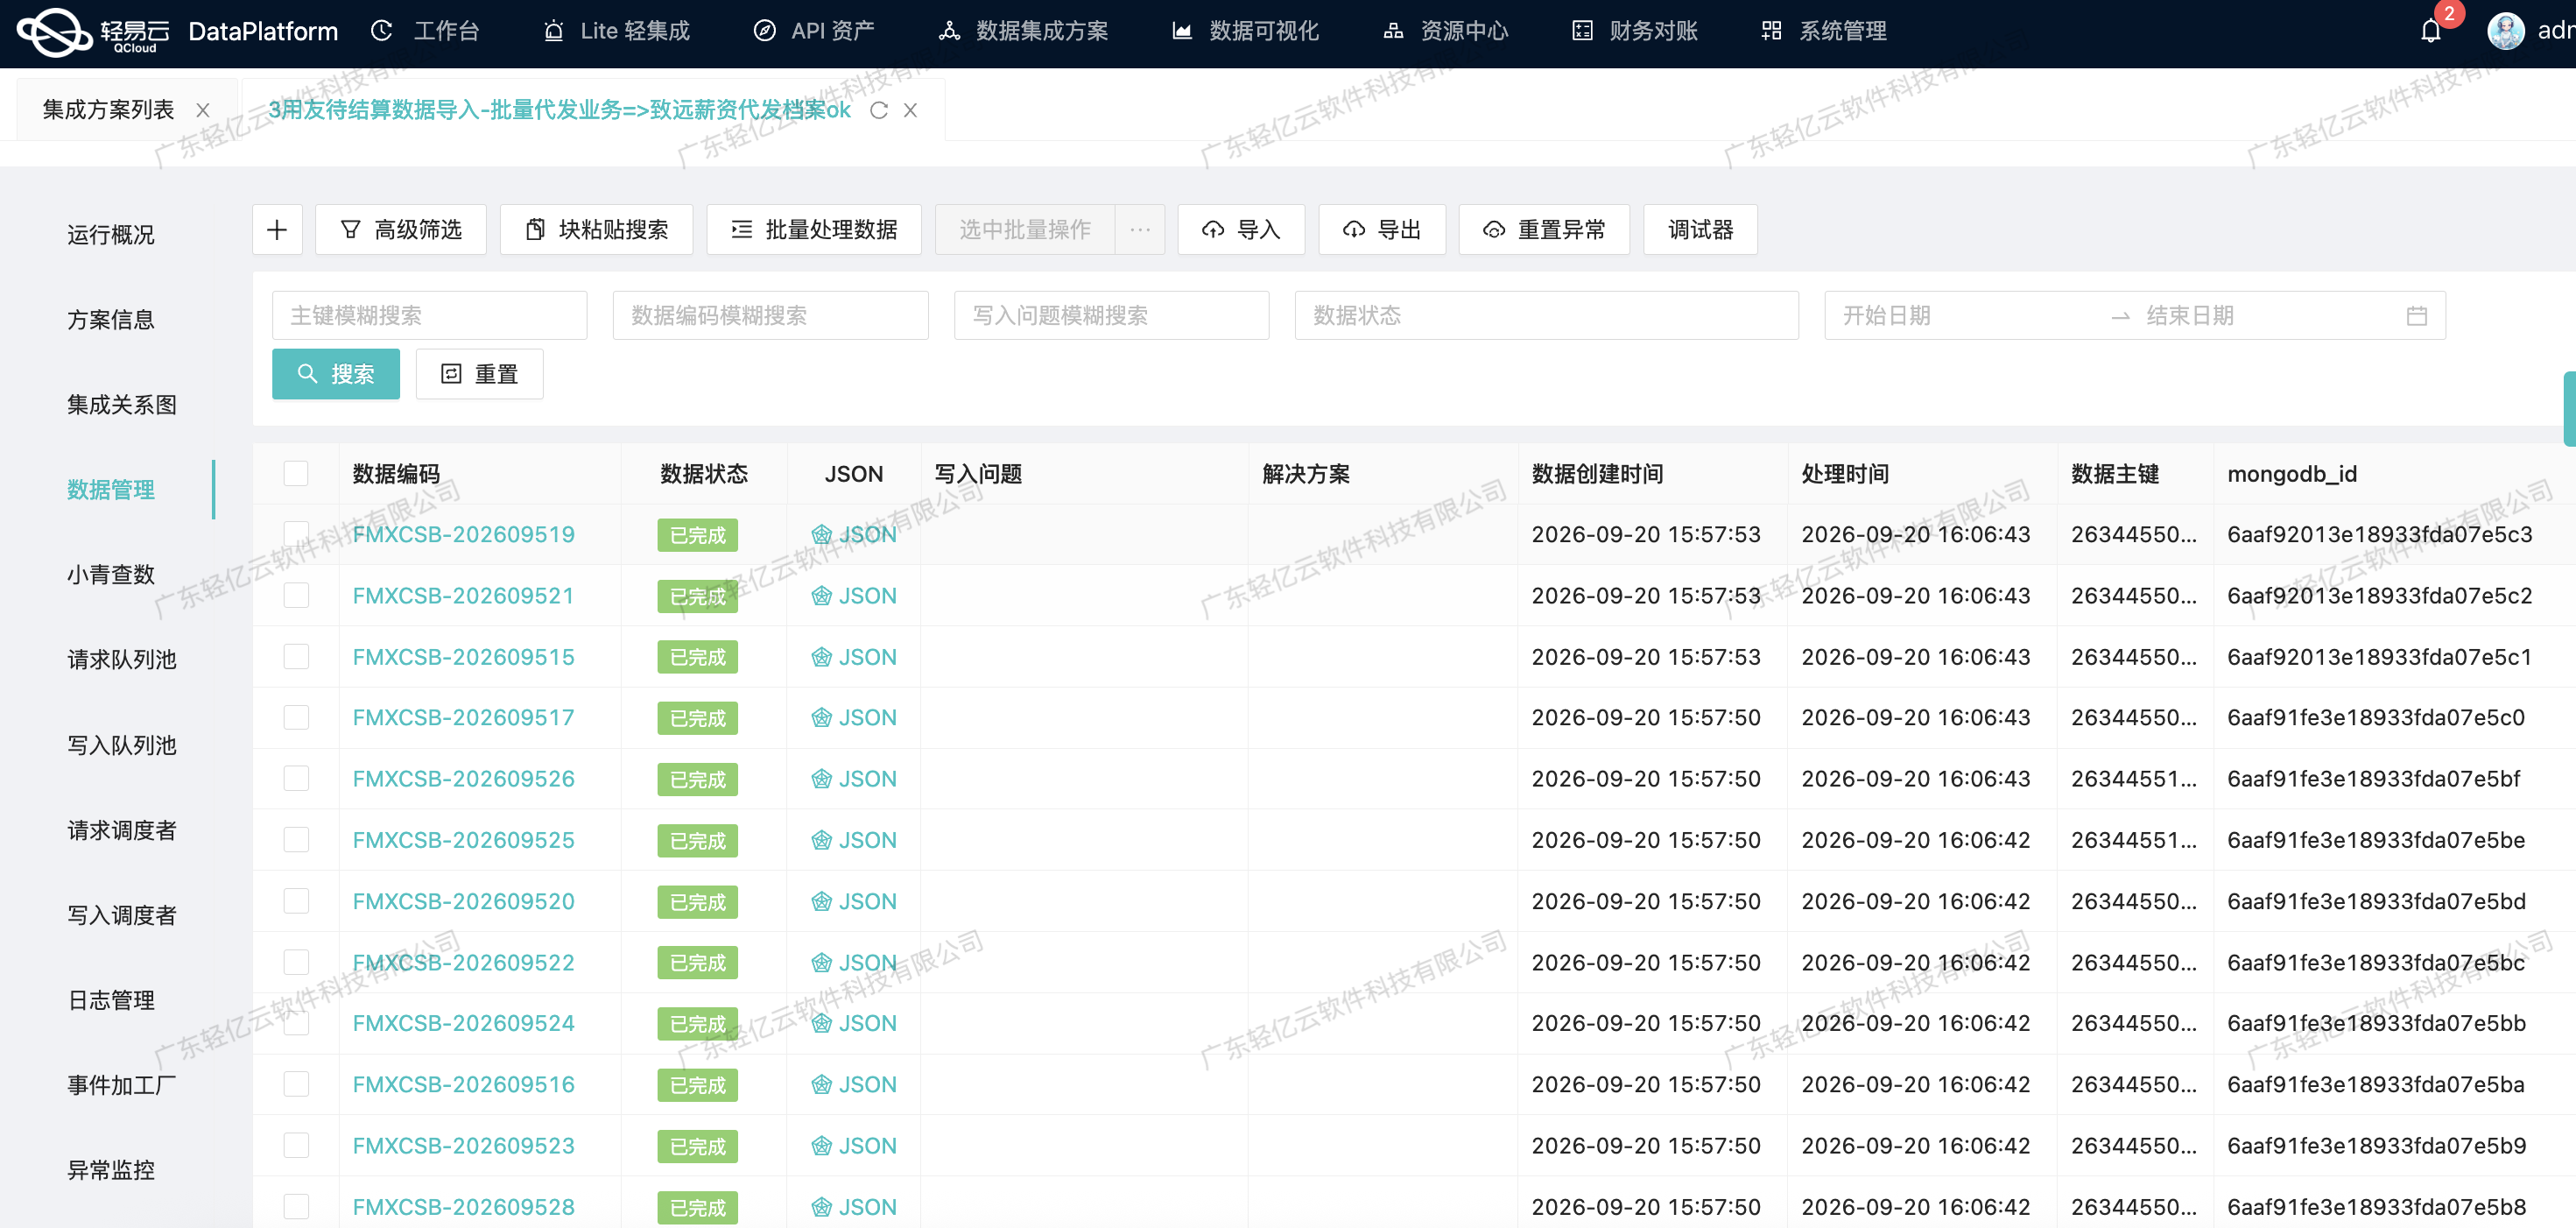Click the admin user avatar
This screenshot has height=1228, width=2576.
click(x=2505, y=31)
